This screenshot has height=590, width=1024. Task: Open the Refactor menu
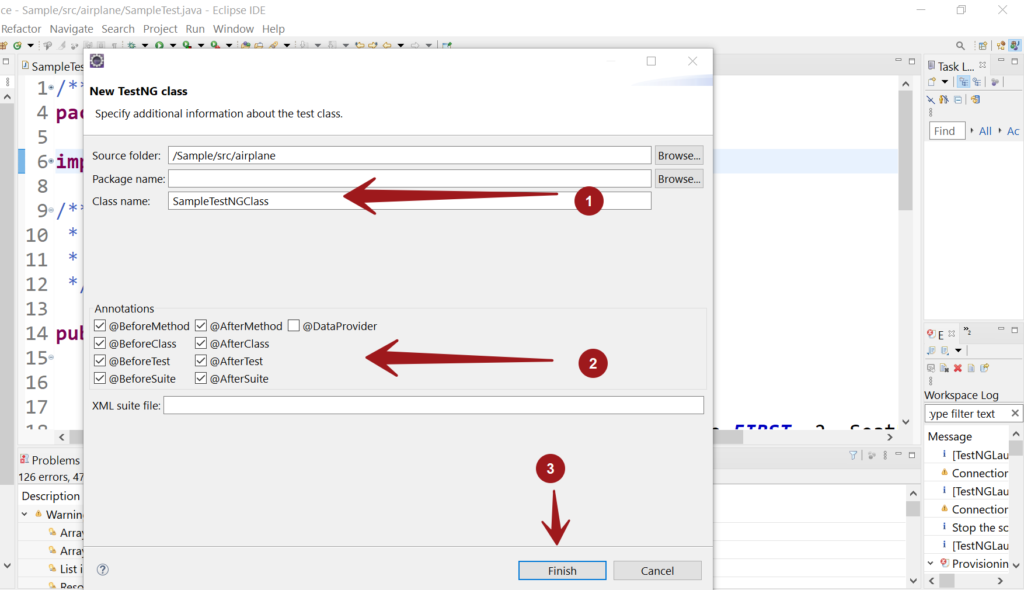[x=20, y=29]
